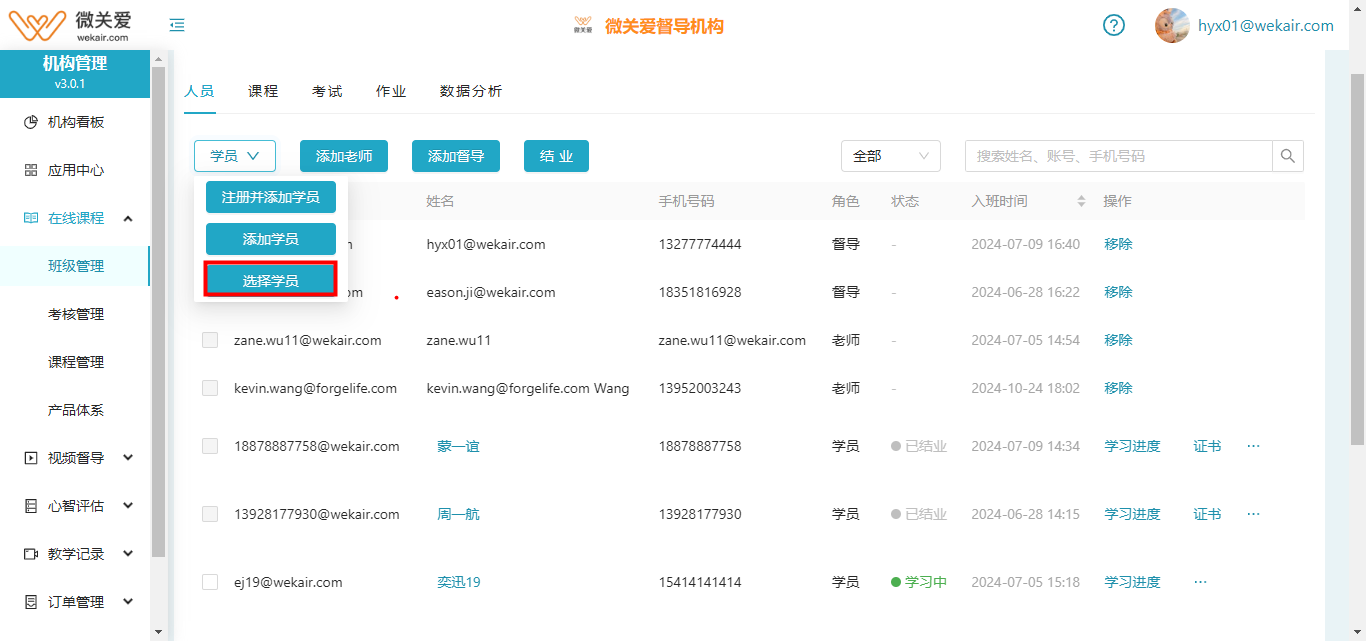Click 机构看板 dashboard icon

click(x=31, y=122)
